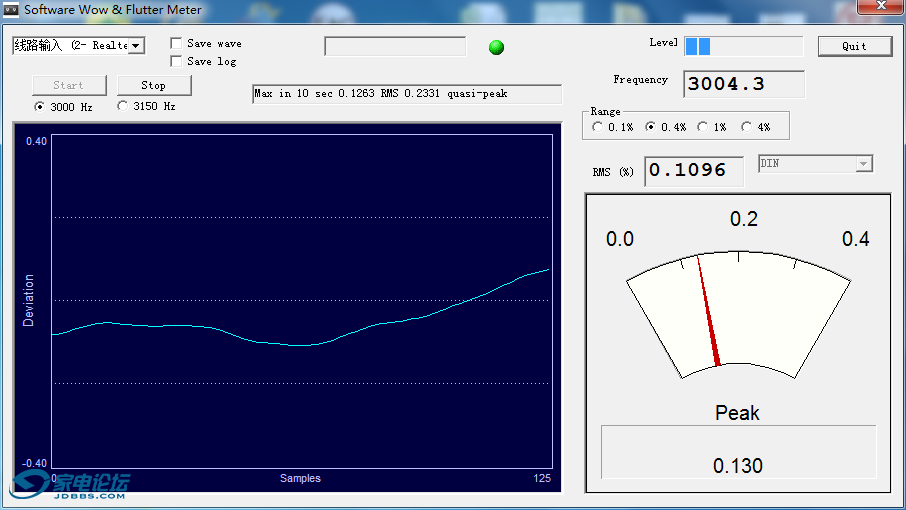Click the green status indicator light
906x510 pixels.
[496, 47]
